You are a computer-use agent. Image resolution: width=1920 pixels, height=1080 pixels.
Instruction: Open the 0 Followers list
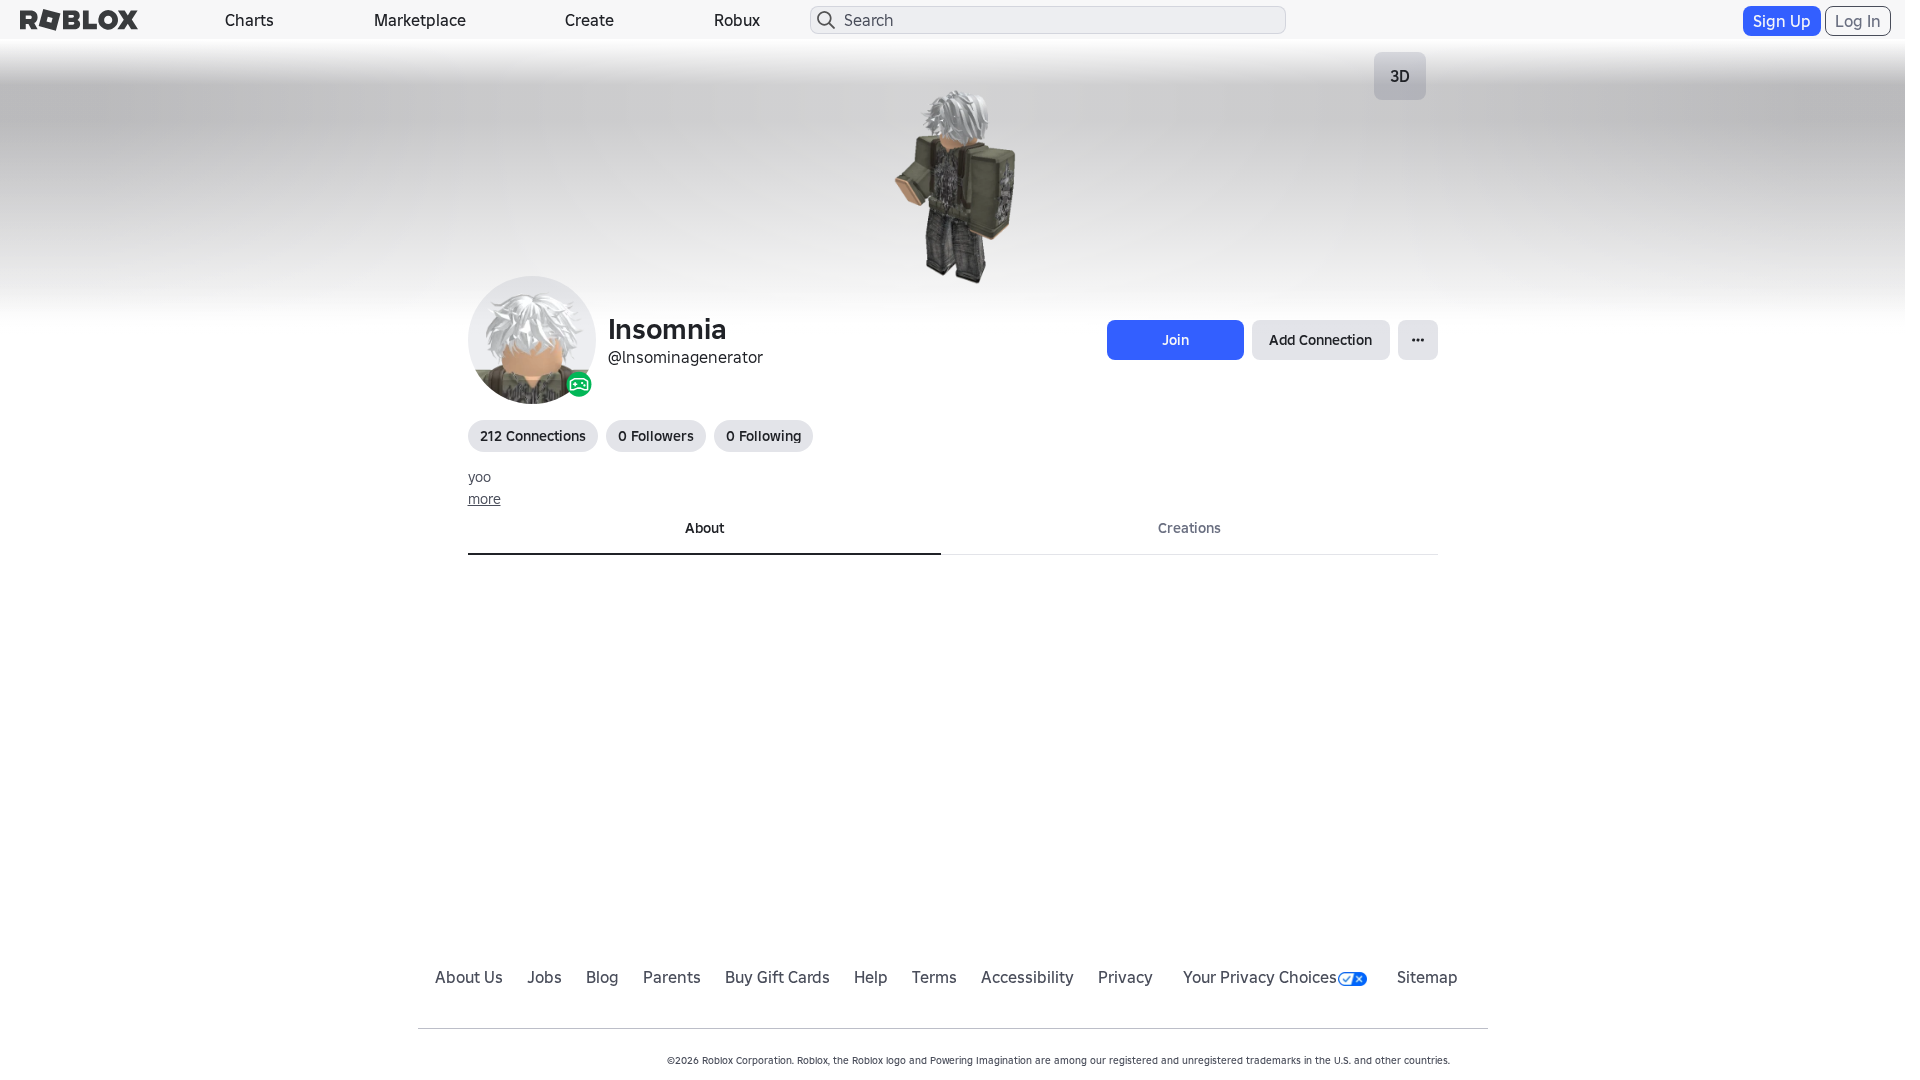[x=656, y=436]
